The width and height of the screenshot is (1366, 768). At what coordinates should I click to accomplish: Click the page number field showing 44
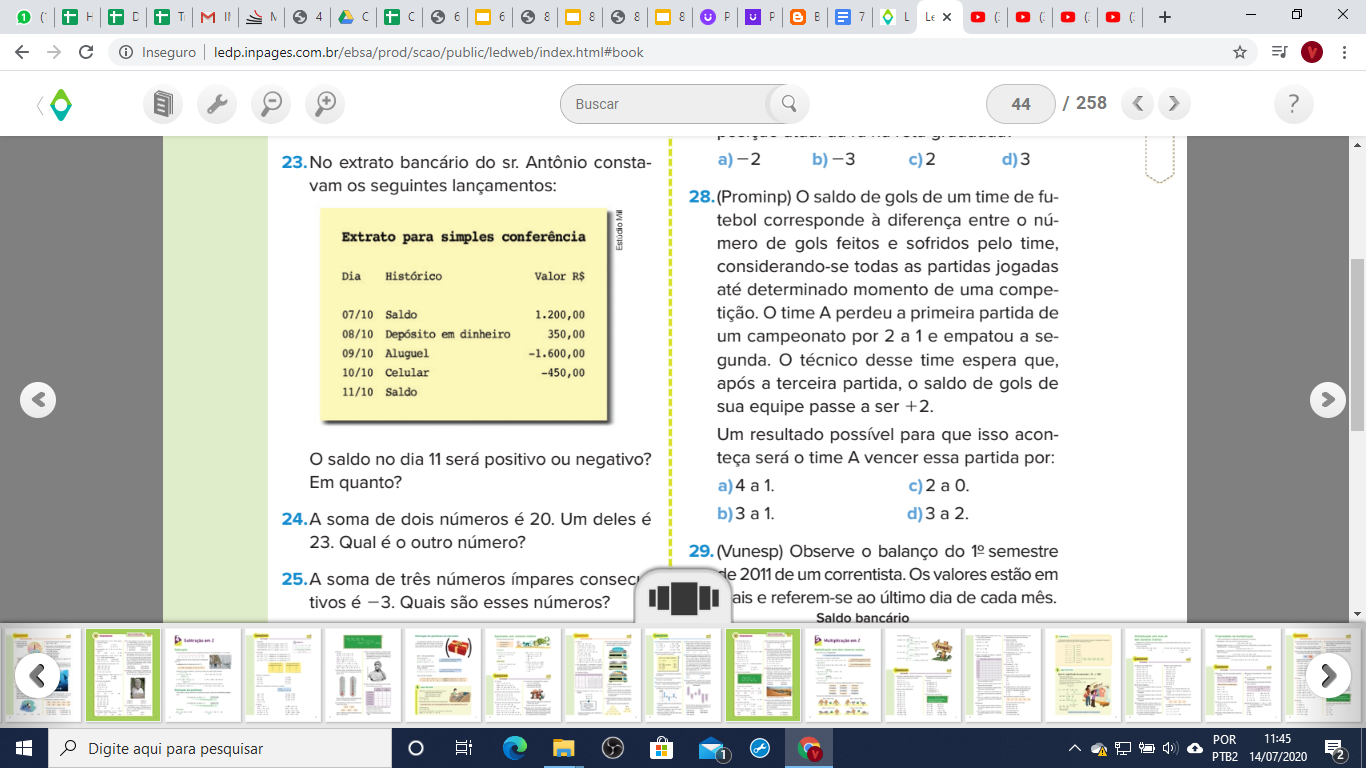click(x=1021, y=103)
